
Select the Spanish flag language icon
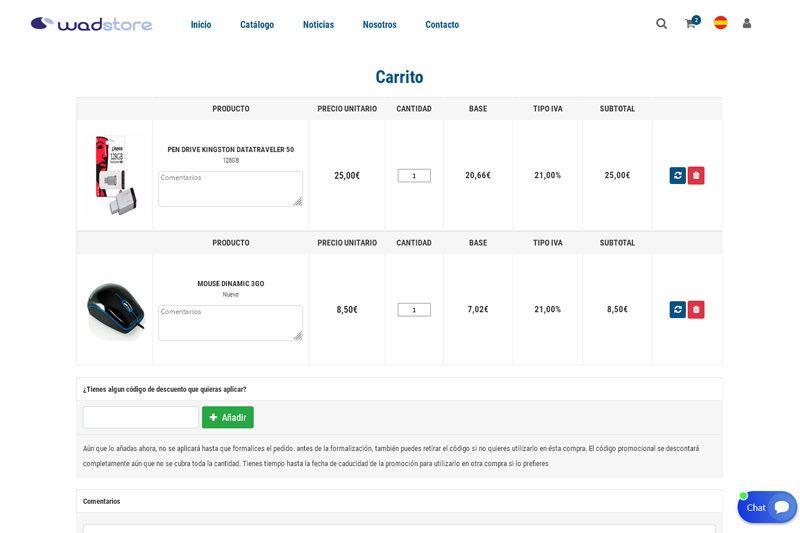click(x=720, y=23)
